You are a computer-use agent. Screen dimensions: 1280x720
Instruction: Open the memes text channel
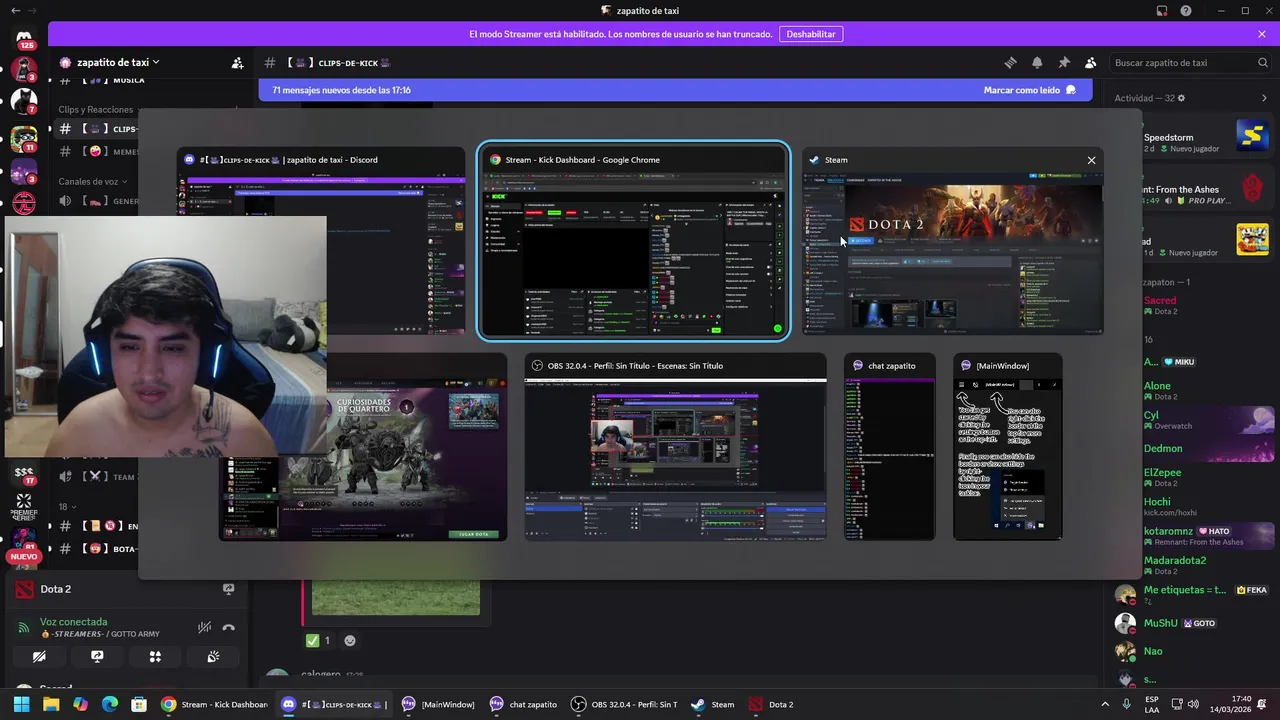[98, 151]
